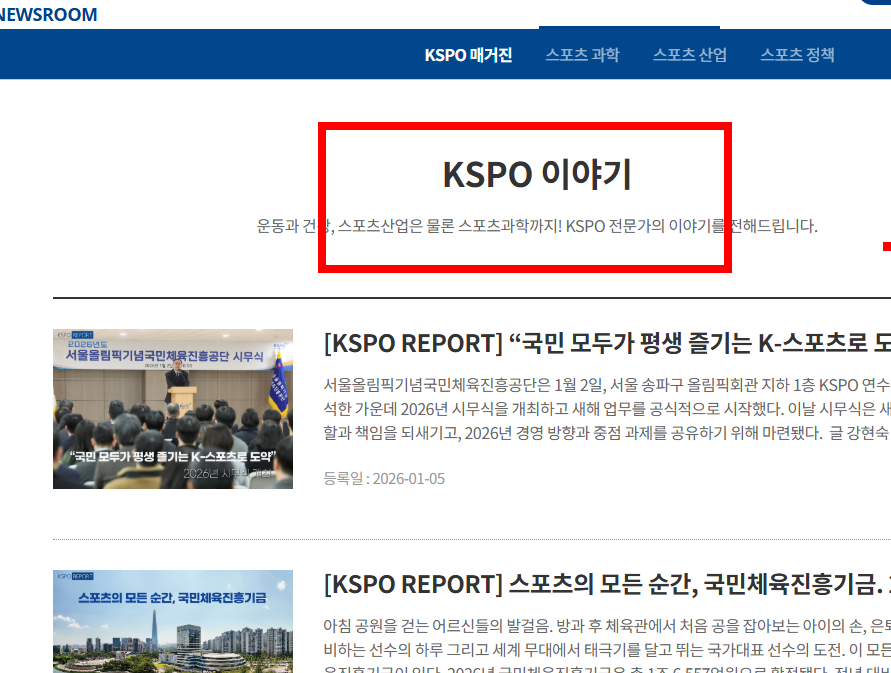Select the 스포츠 산업 menu item

coord(689,55)
